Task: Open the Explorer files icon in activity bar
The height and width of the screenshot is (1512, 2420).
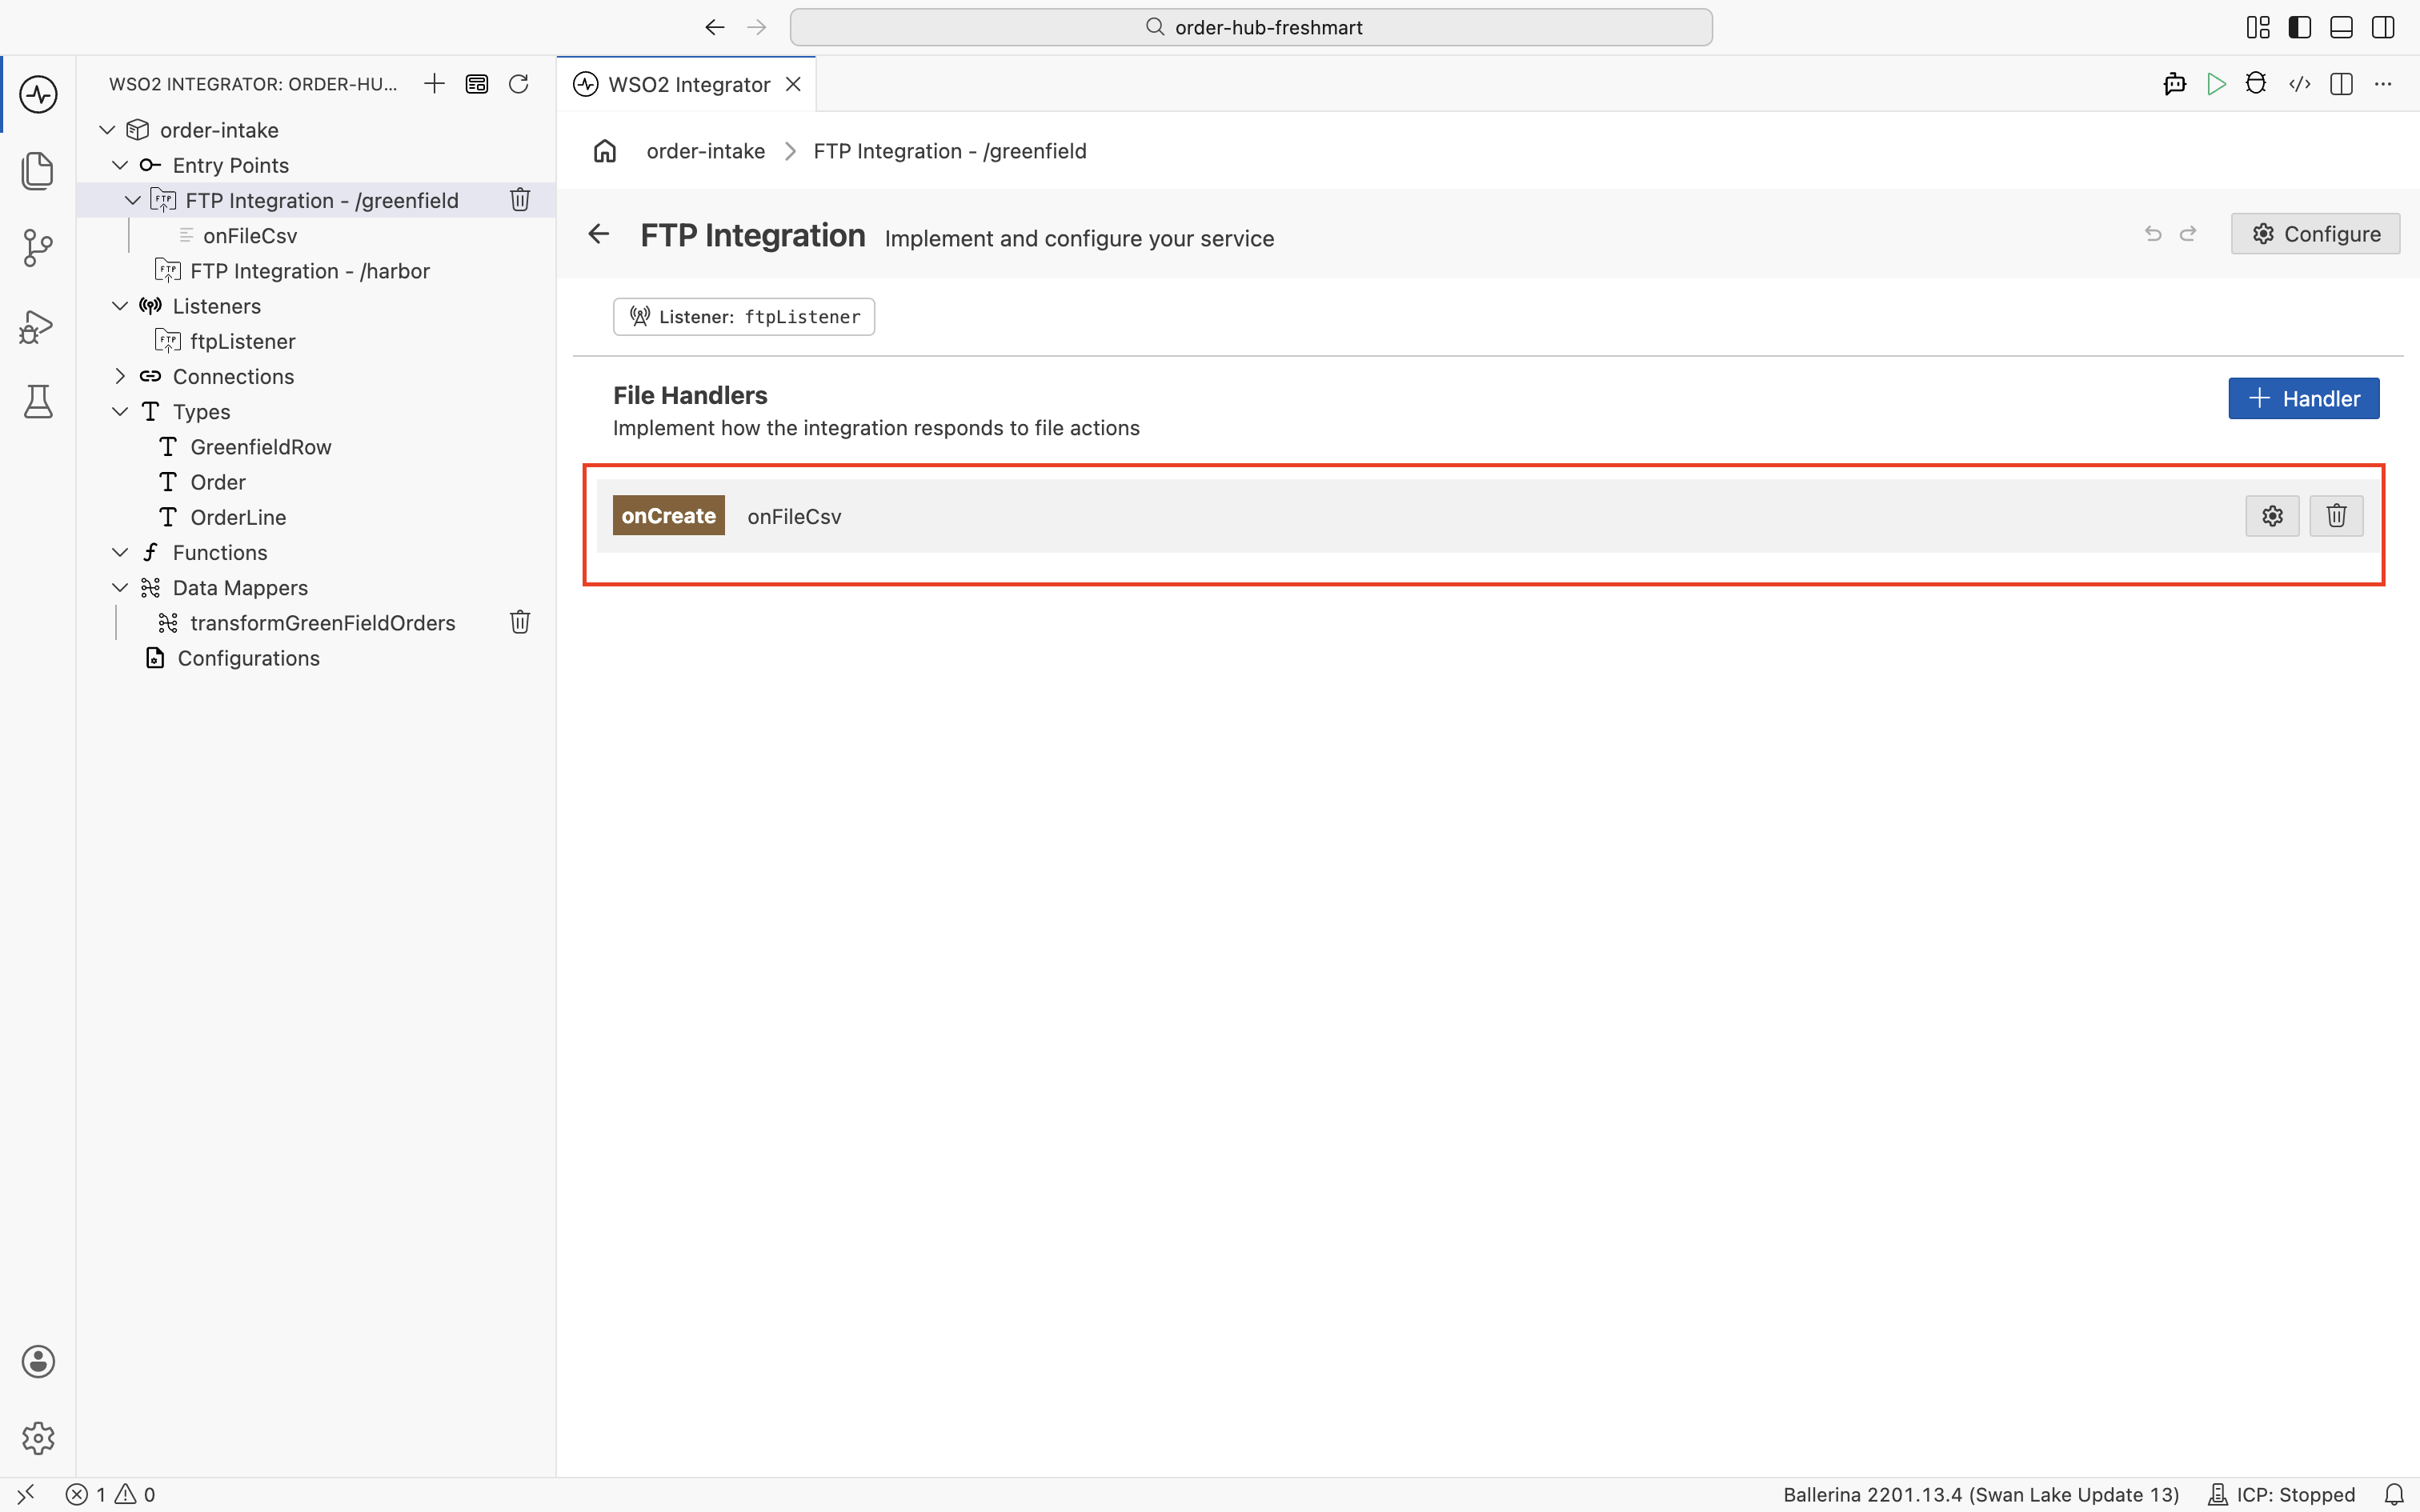Action: click(x=38, y=170)
